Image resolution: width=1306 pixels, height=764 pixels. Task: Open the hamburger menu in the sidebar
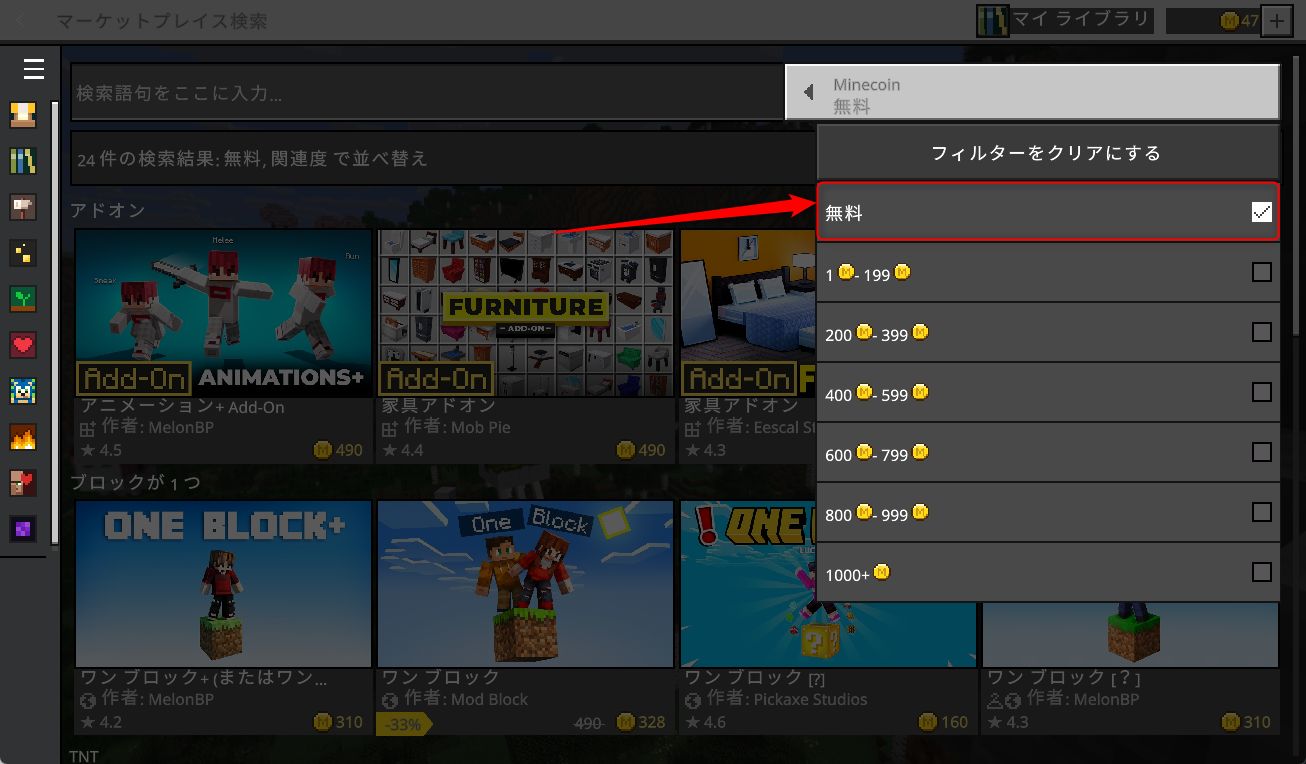pos(34,69)
